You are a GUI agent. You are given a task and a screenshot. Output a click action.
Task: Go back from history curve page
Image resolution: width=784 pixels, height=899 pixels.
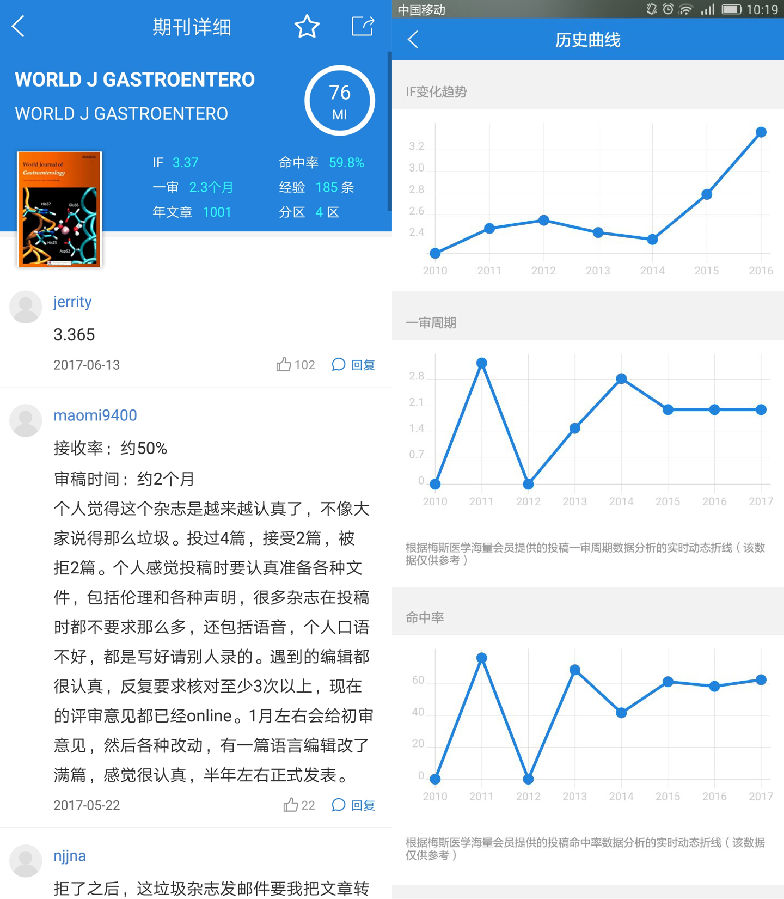[413, 40]
